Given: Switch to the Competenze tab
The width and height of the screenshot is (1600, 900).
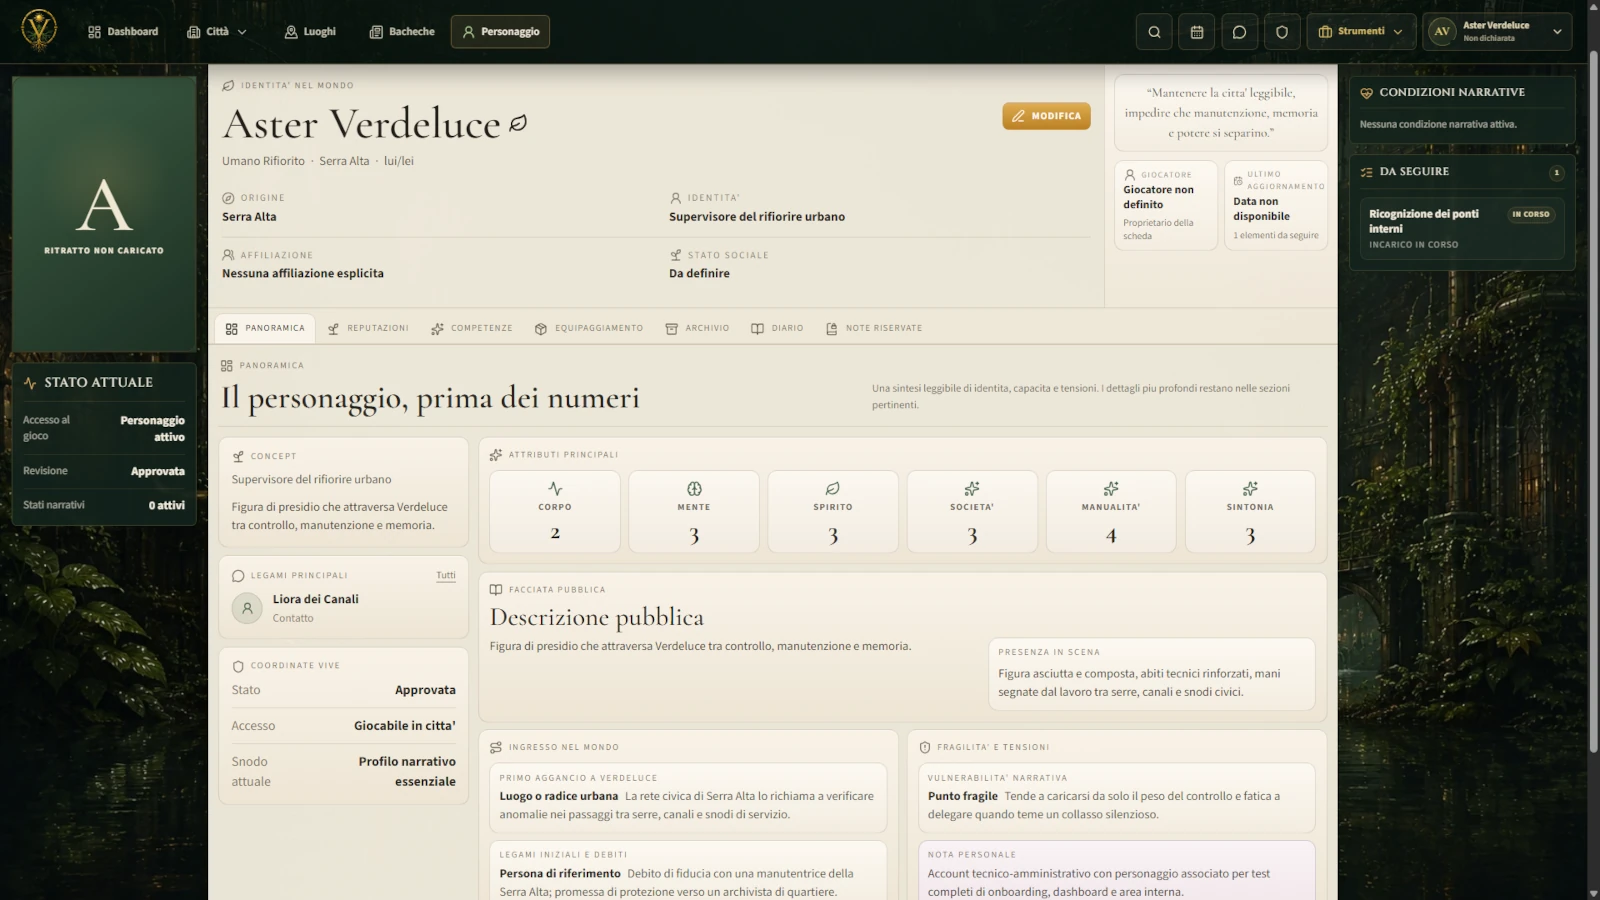Looking at the screenshot, I should (x=472, y=328).
